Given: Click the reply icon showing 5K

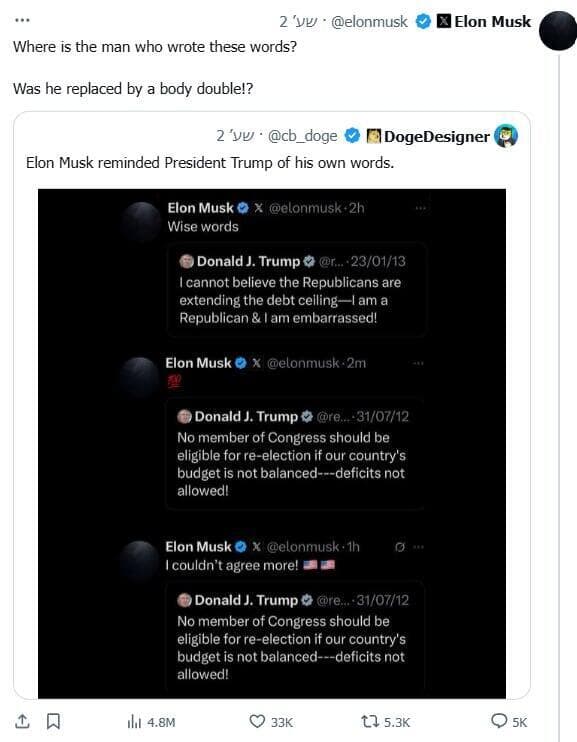Looking at the screenshot, I should 509,722.
